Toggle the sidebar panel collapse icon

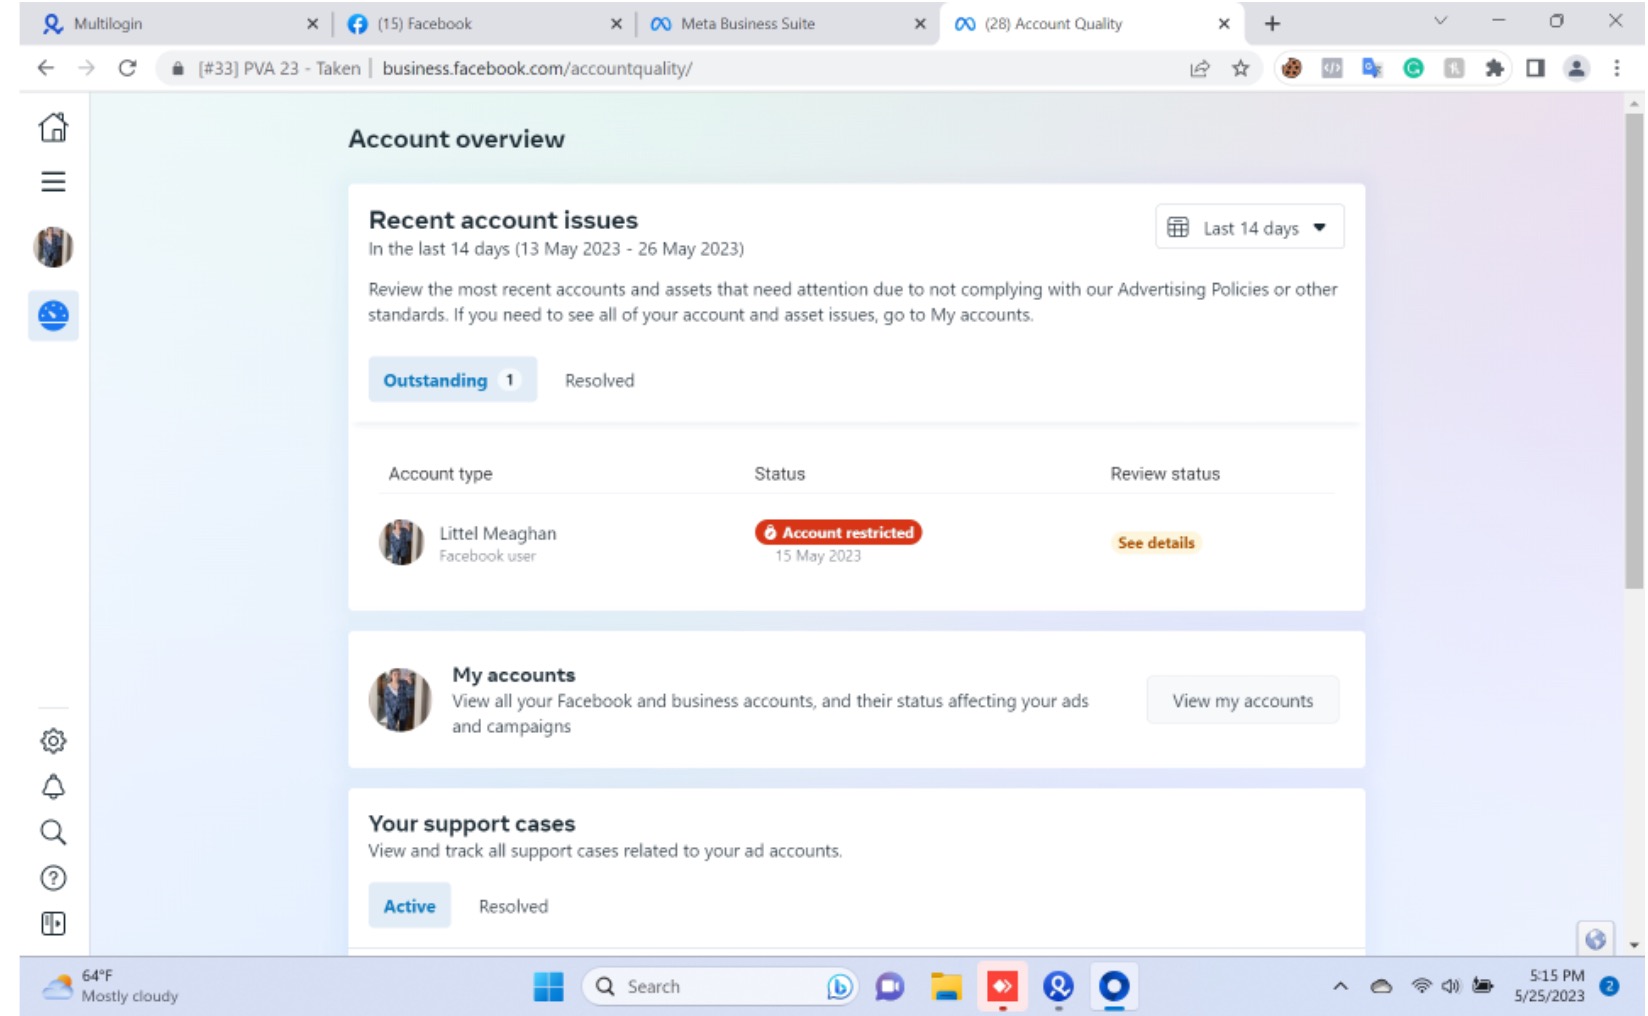53,923
